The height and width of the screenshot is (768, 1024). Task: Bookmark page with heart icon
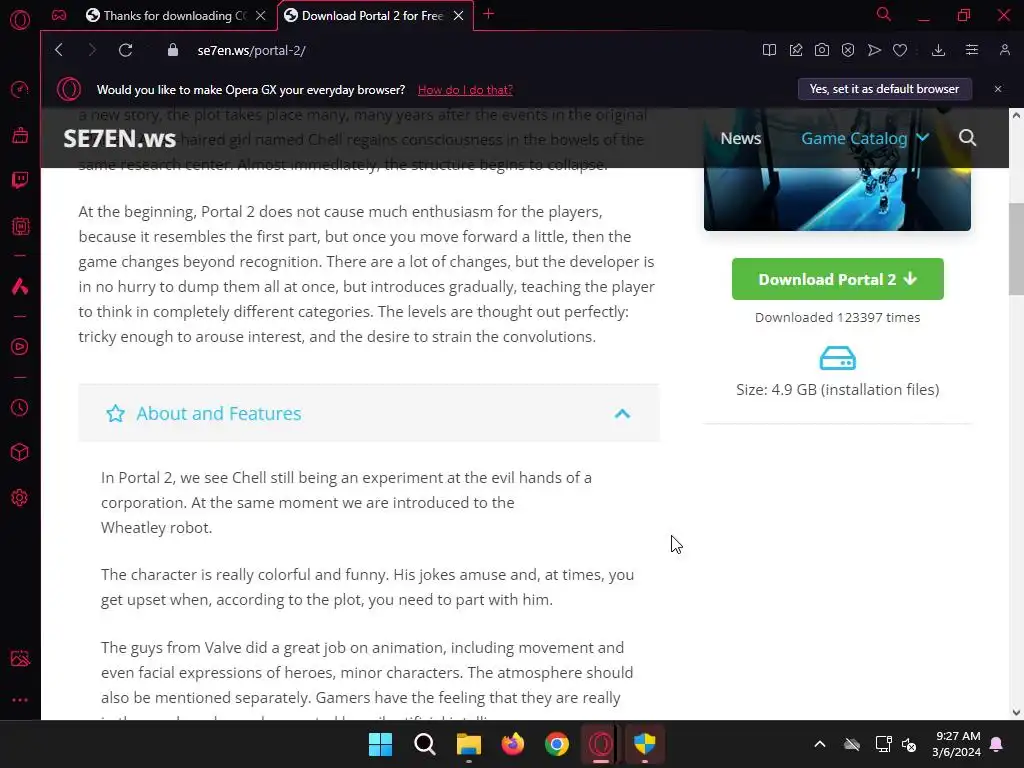coord(900,50)
